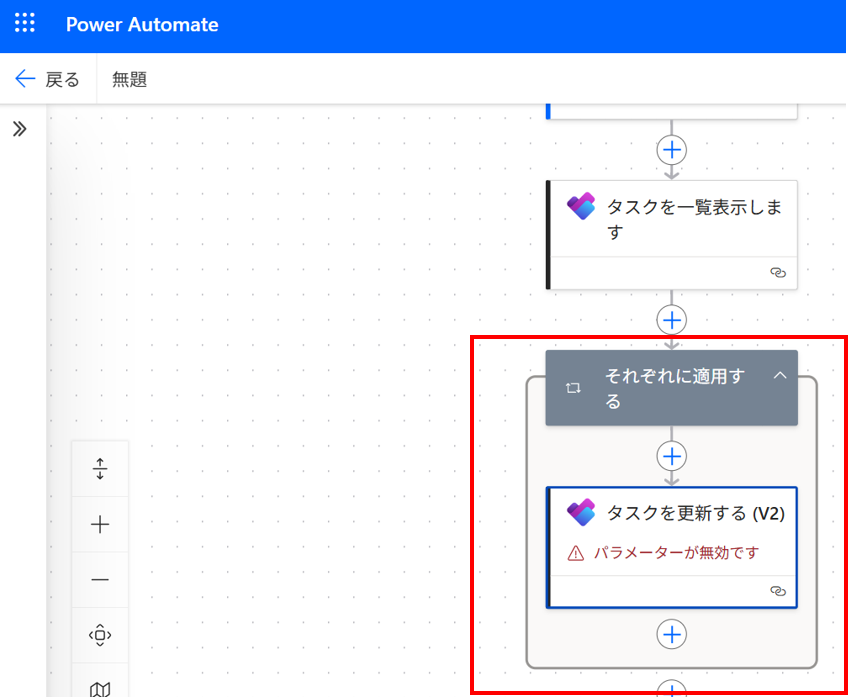Zoom in the canvas with plus

[x=100, y=525]
